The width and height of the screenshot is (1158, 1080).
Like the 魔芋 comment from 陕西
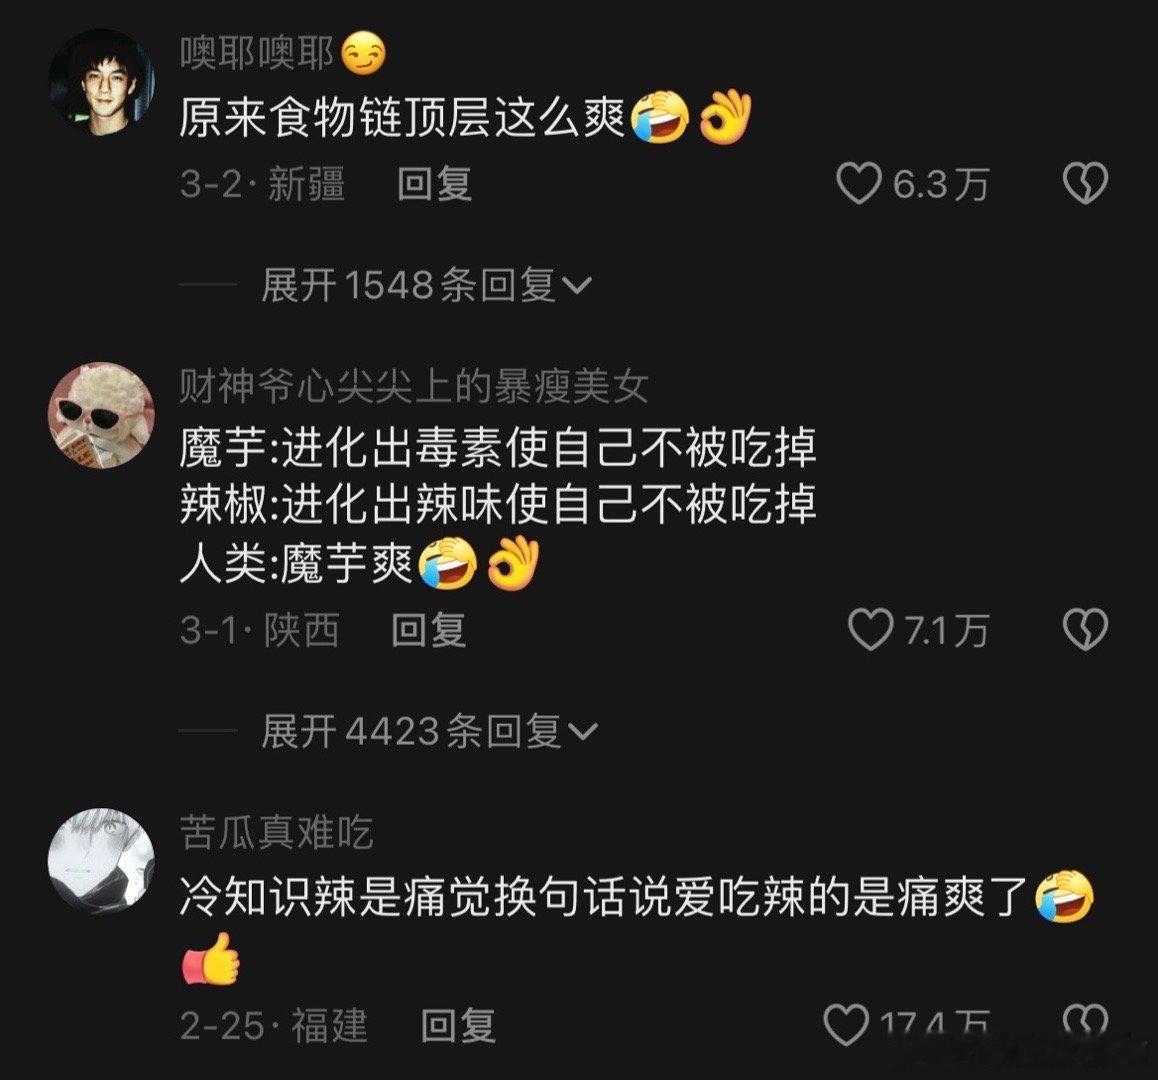[x=870, y=630]
